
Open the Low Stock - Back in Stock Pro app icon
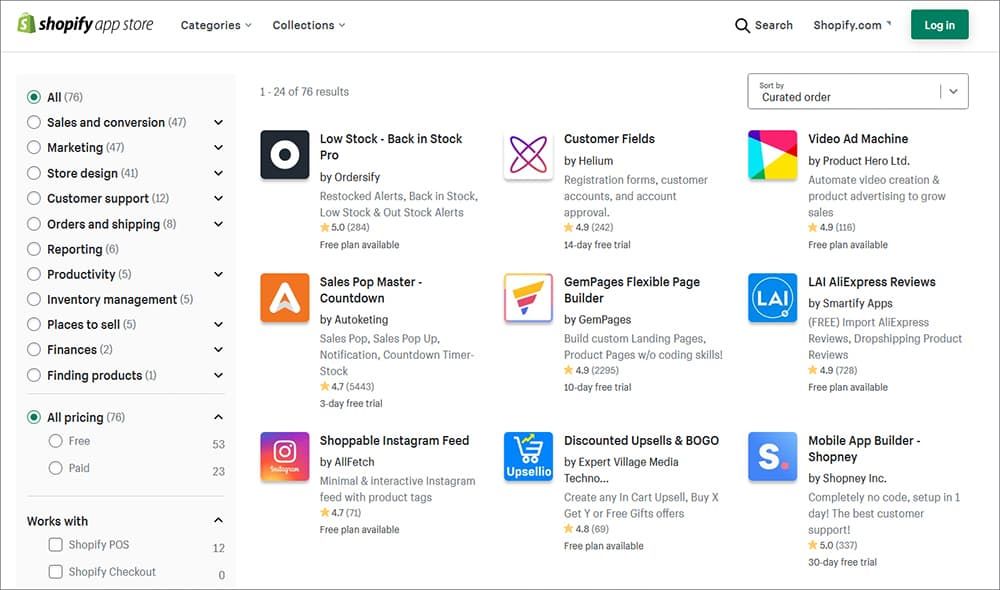pos(284,155)
